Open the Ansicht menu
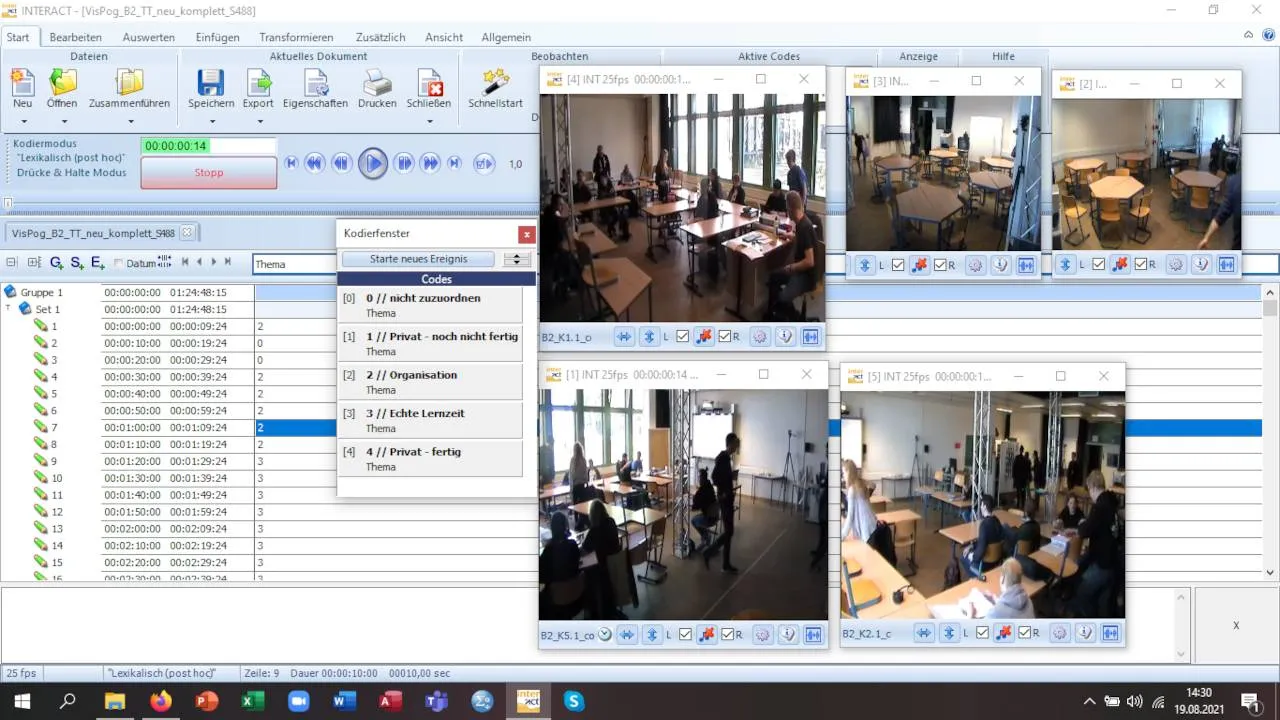 [444, 37]
